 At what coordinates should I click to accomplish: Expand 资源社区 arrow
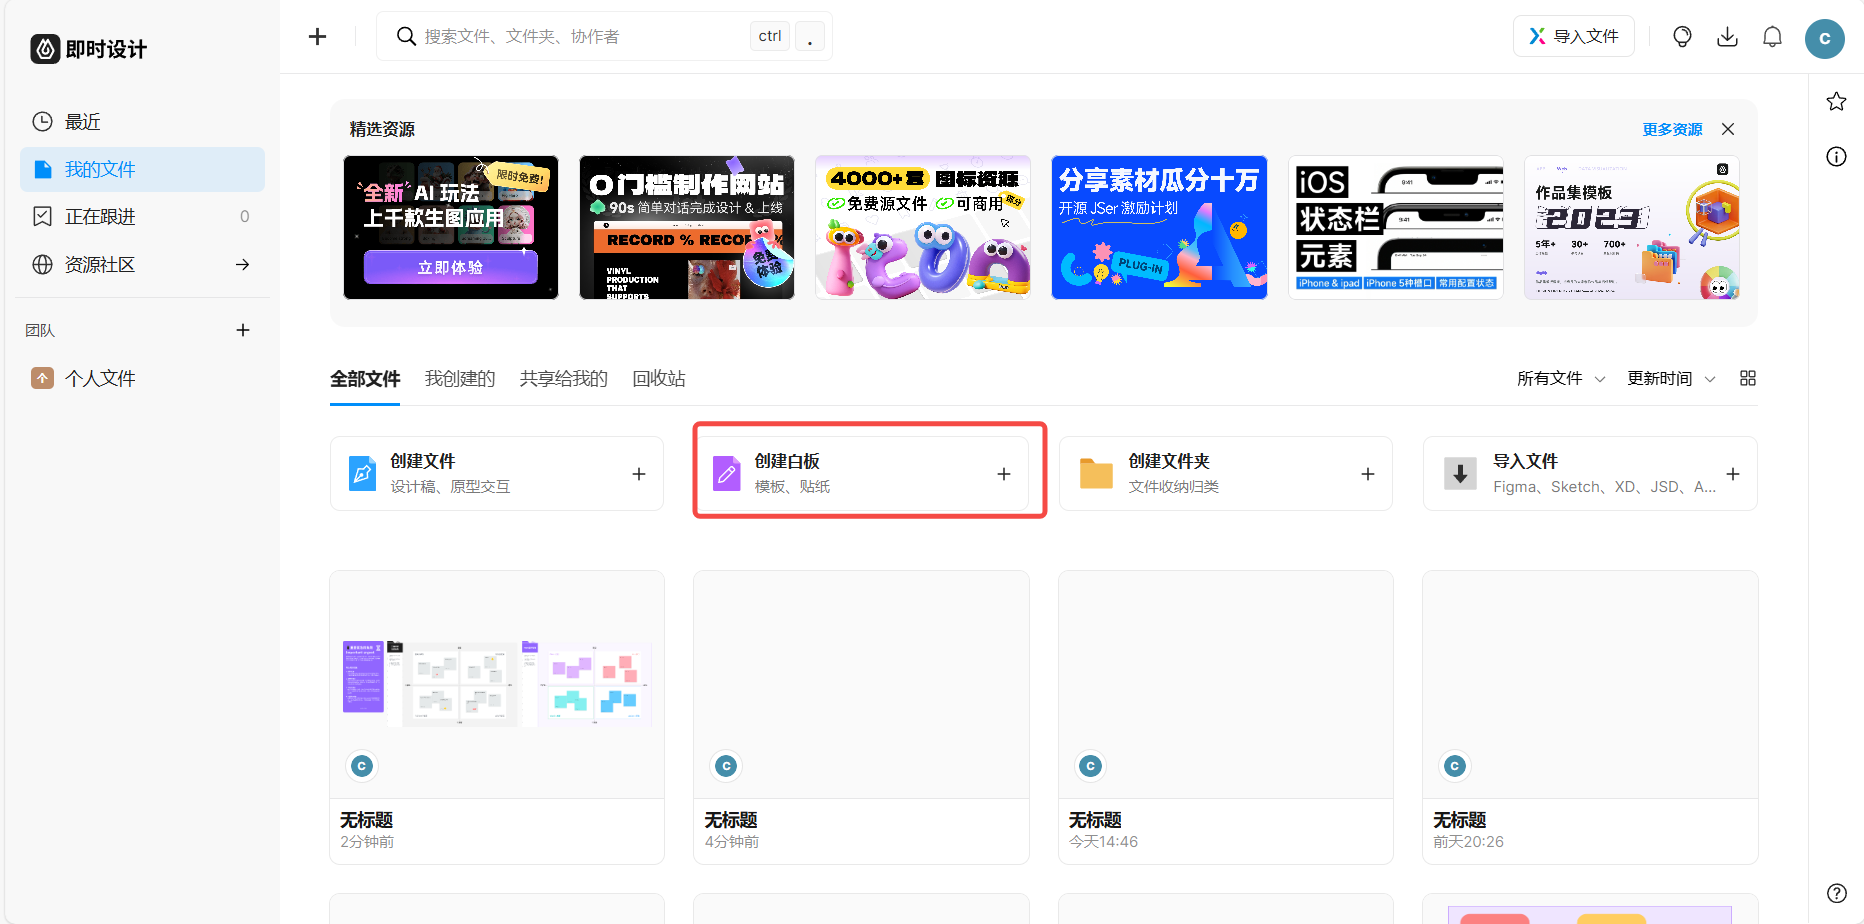click(242, 264)
